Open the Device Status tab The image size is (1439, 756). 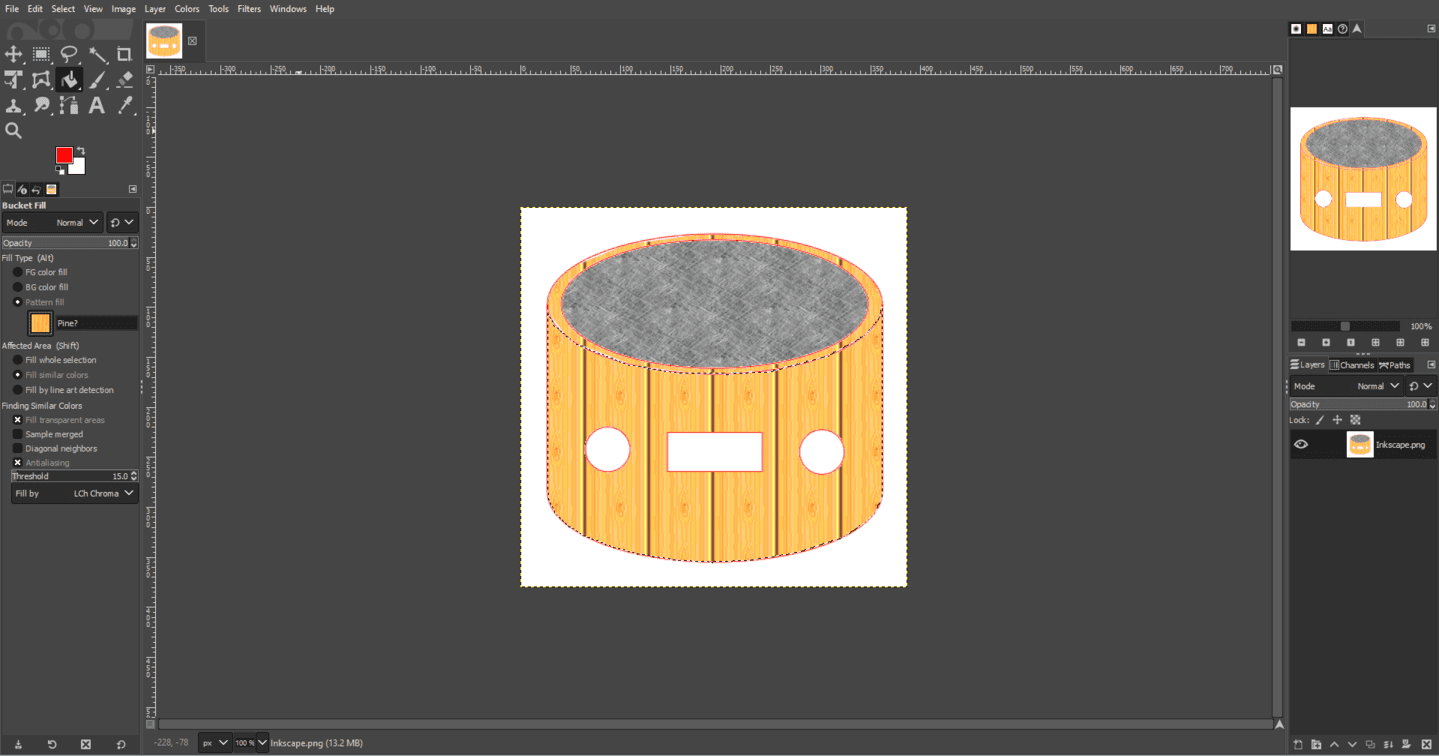pos(22,189)
